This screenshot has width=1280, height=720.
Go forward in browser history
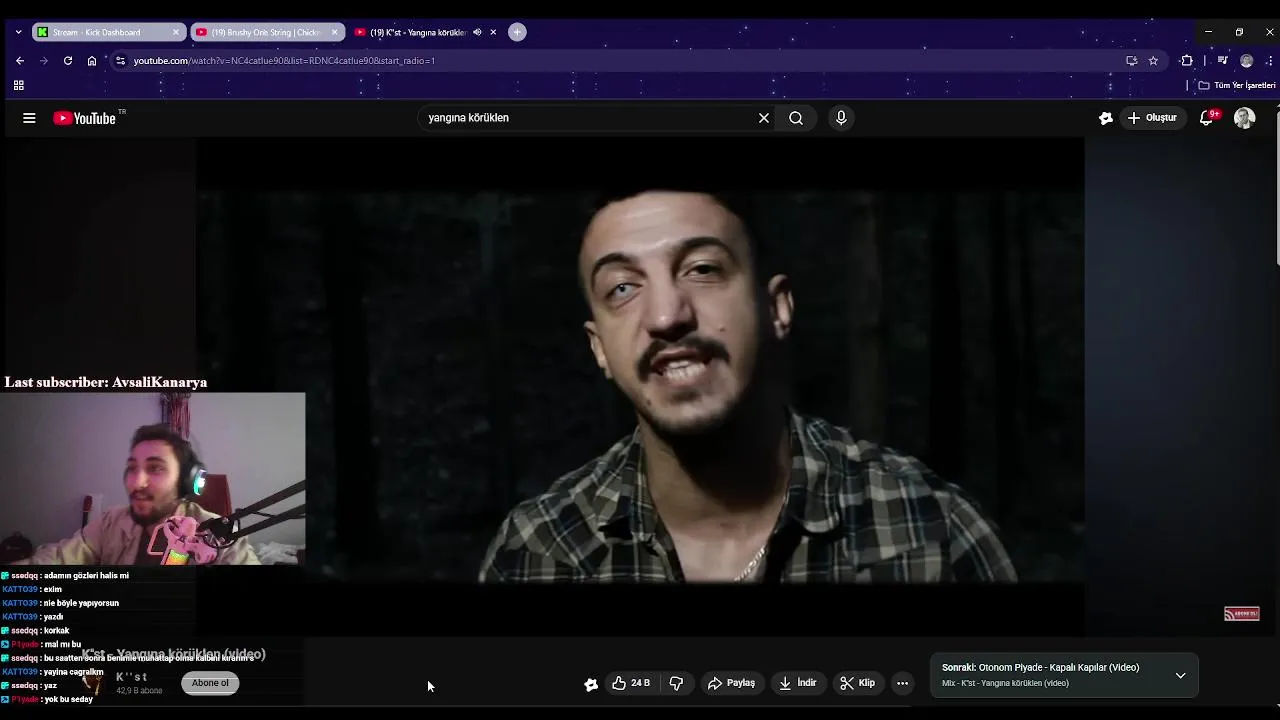[44, 61]
